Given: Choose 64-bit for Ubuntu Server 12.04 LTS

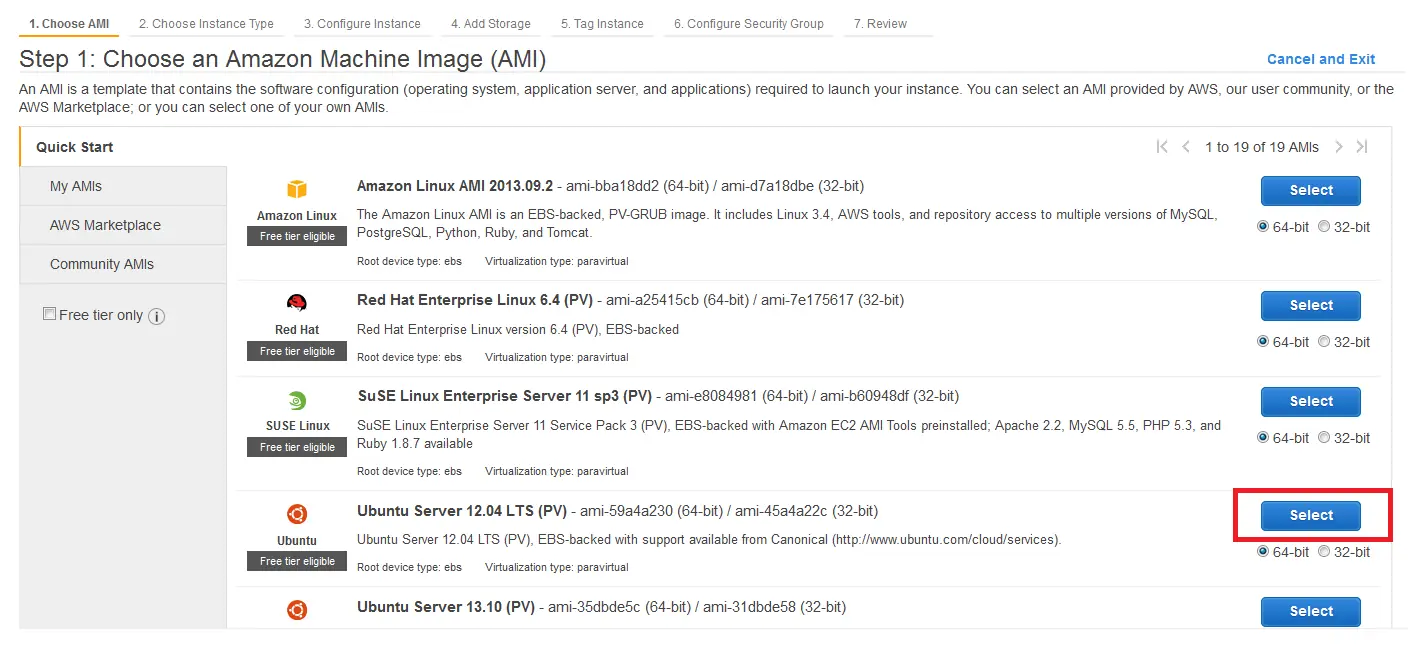Looking at the screenshot, I should click(1263, 552).
